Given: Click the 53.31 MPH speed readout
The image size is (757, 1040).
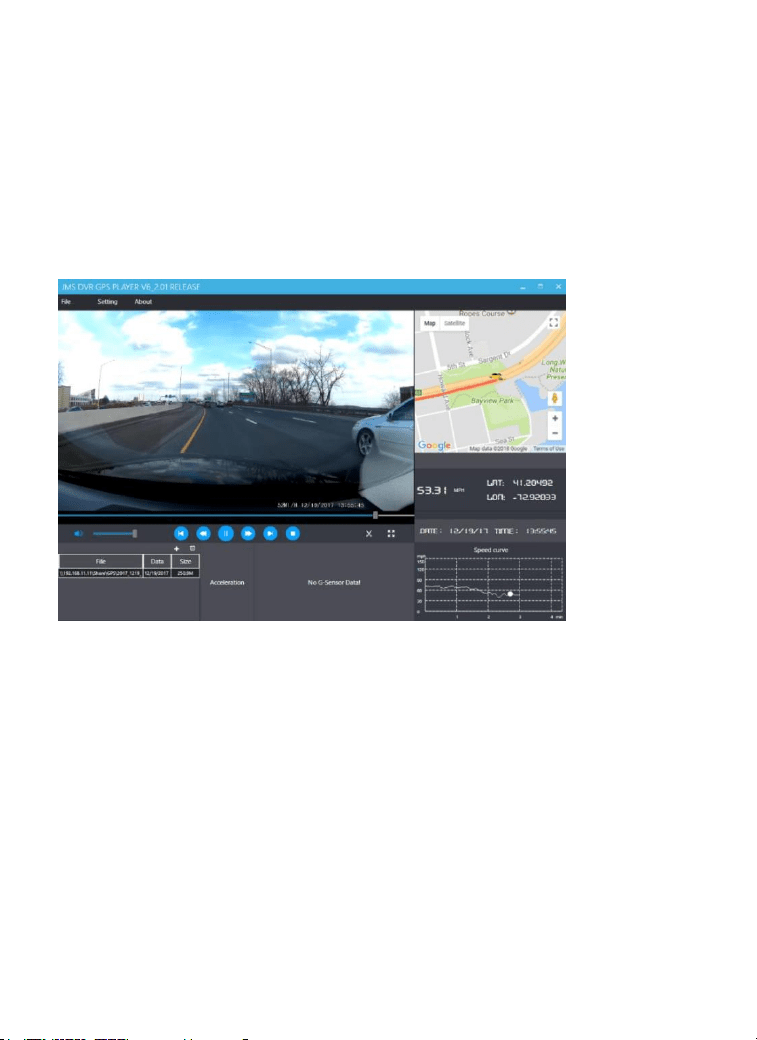Looking at the screenshot, I should 441,491.
